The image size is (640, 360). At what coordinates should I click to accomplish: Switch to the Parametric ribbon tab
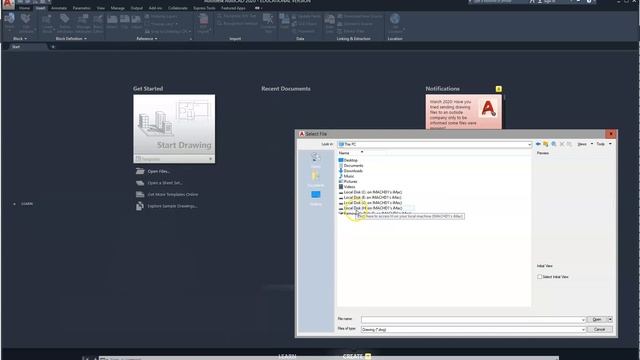(x=81, y=8)
